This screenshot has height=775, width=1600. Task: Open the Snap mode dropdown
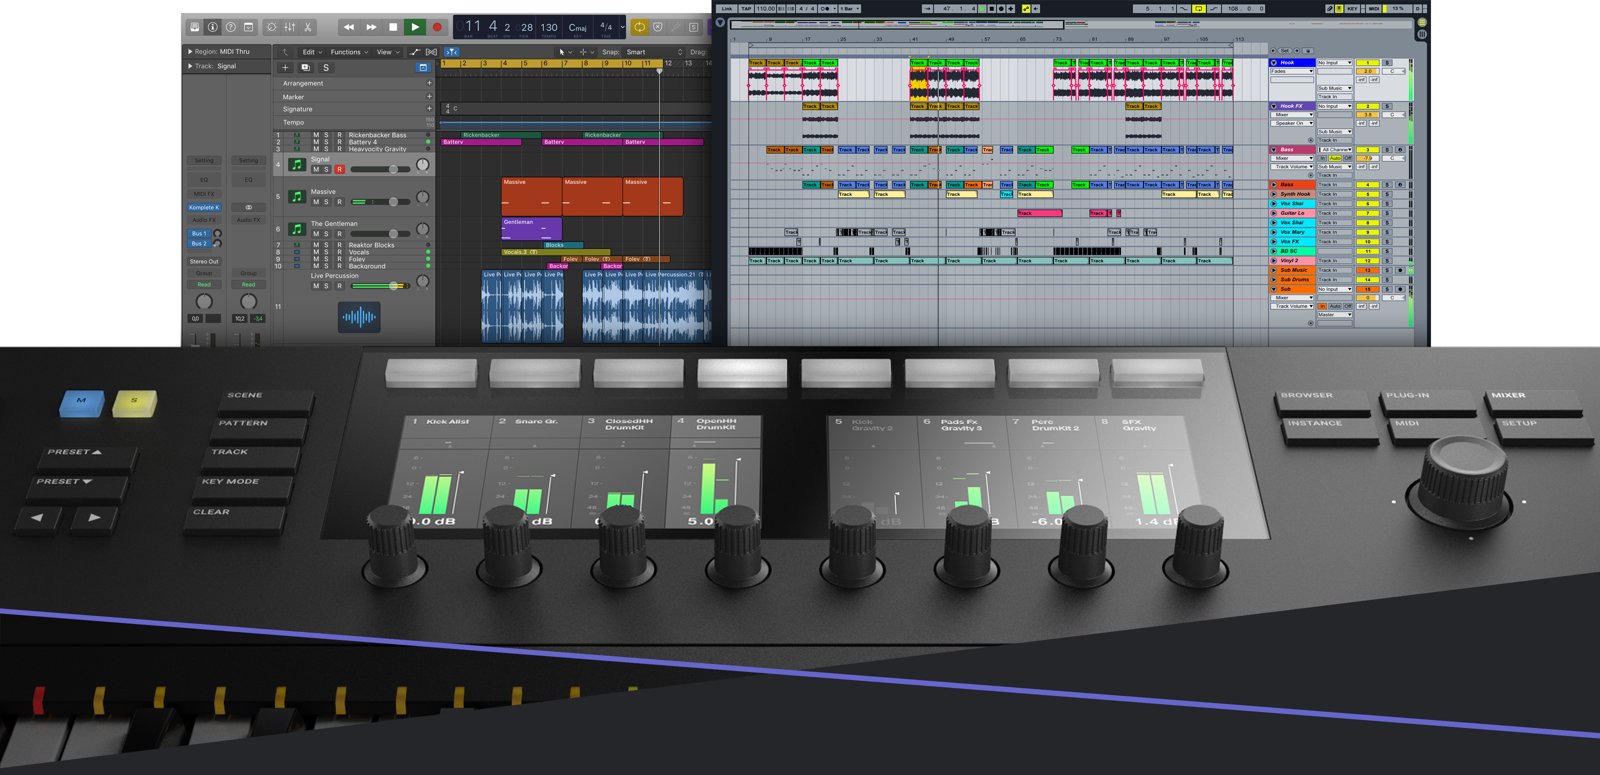coord(652,52)
